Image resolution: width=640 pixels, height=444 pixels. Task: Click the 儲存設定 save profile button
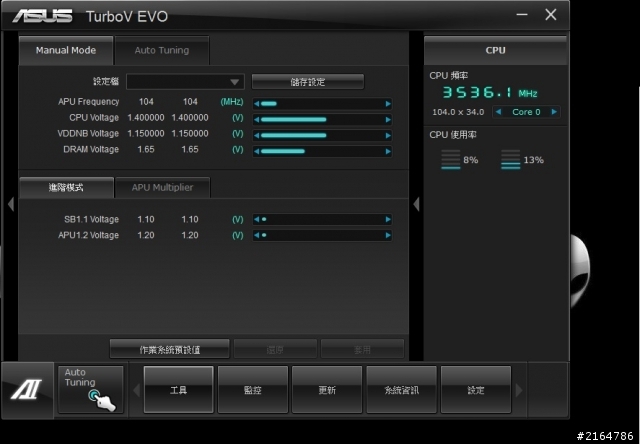308,82
